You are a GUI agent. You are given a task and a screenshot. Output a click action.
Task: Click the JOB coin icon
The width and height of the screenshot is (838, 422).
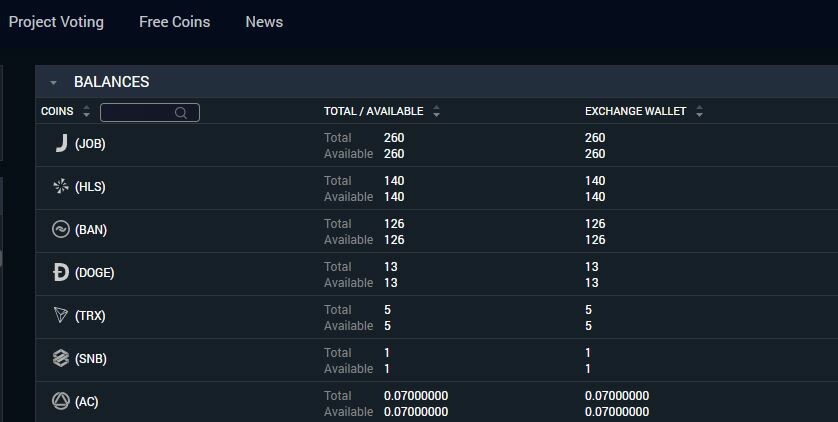pyautogui.click(x=61, y=144)
